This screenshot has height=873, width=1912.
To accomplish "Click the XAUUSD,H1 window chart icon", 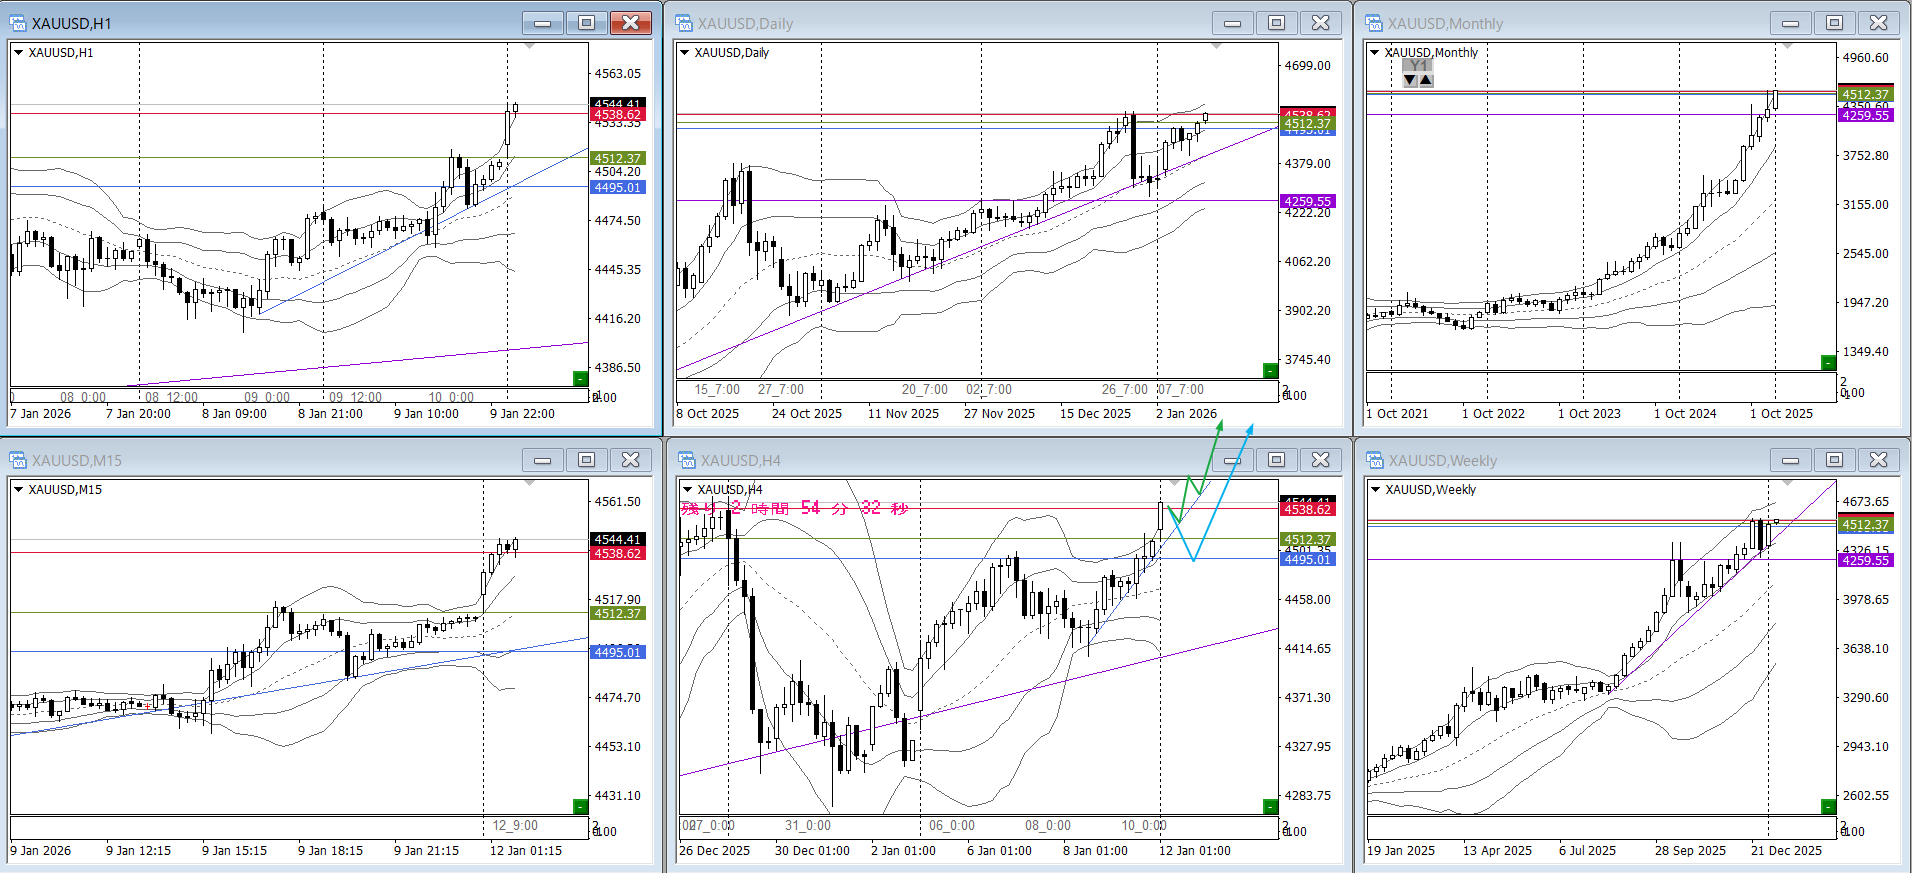I will pos(18,23).
